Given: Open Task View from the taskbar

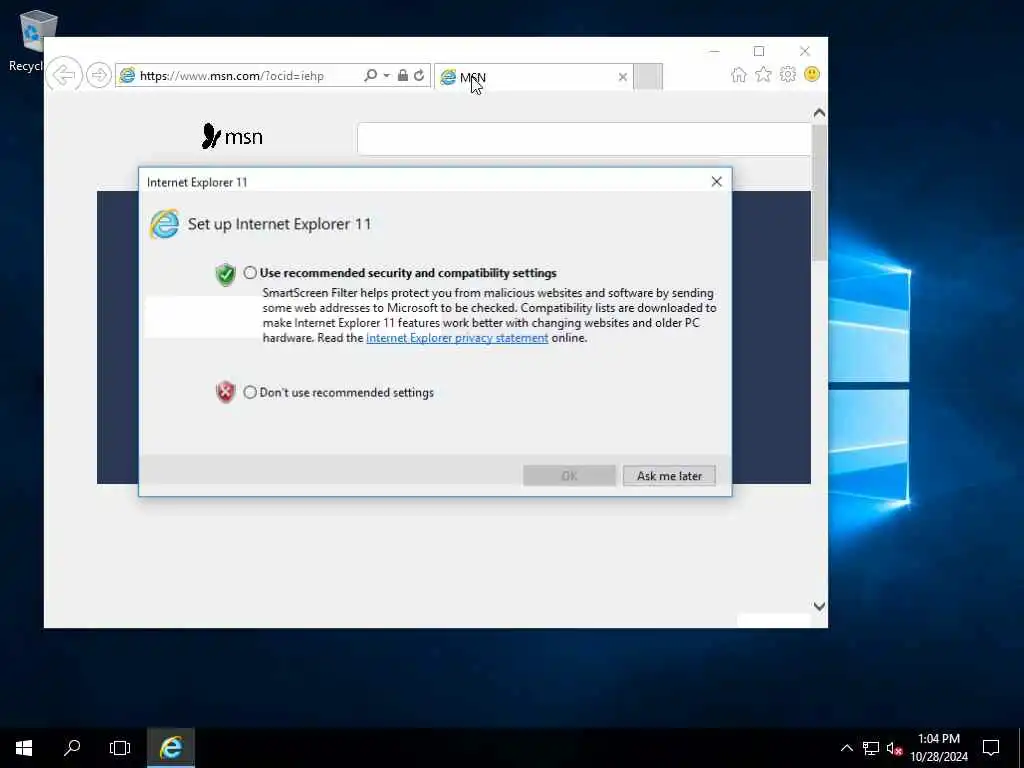Looking at the screenshot, I should tap(120, 748).
